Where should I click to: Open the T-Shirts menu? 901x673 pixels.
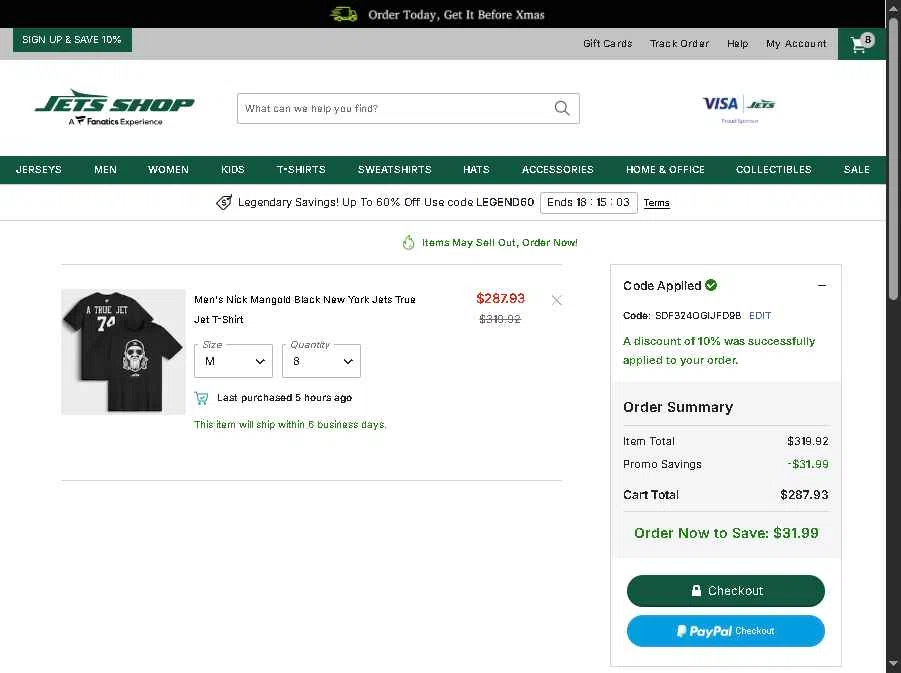(301, 170)
